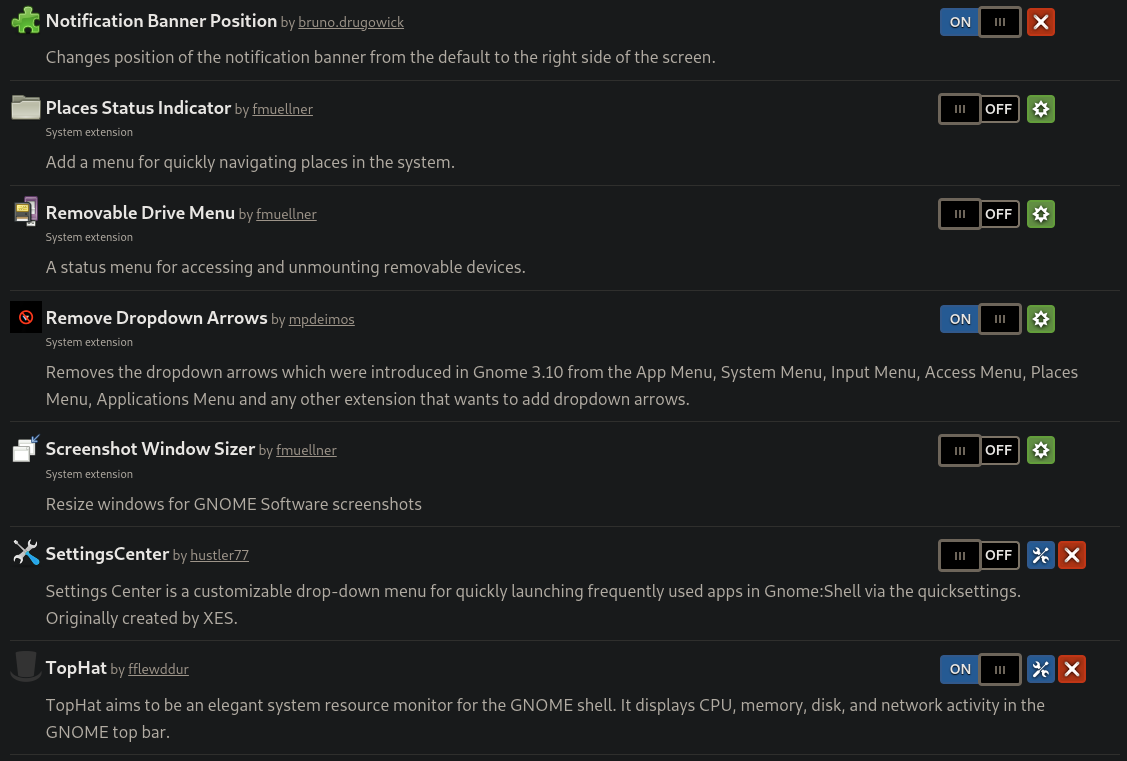
Task: Click the green gear icon for Remove Dropdown Arrows
Action: click(1041, 319)
